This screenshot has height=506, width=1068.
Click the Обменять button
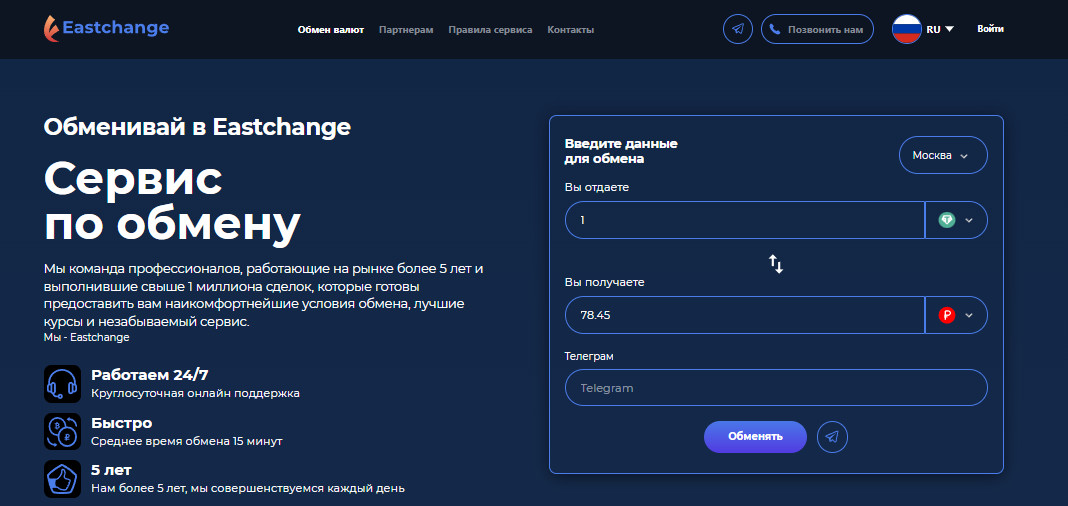(755, 437)
